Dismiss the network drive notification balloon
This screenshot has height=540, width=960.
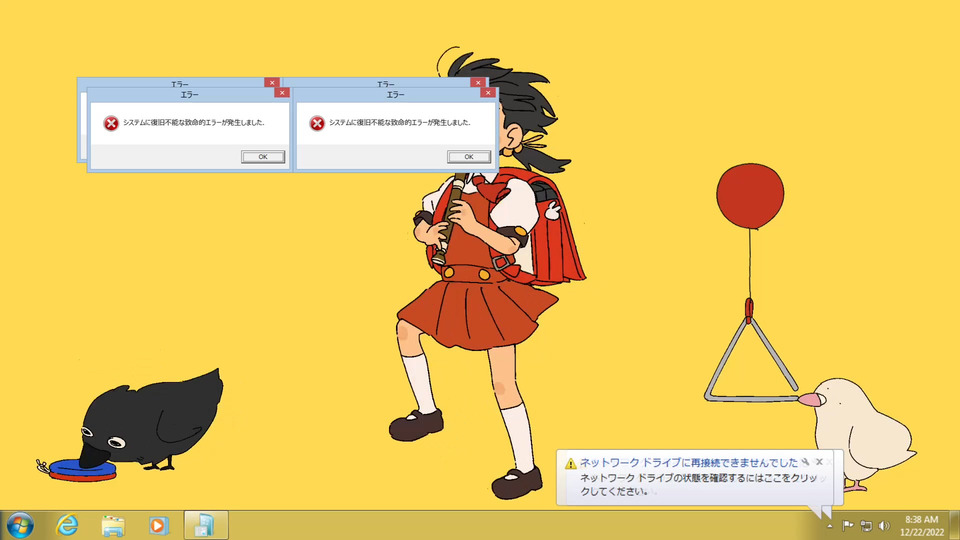[x=819, y=462]
